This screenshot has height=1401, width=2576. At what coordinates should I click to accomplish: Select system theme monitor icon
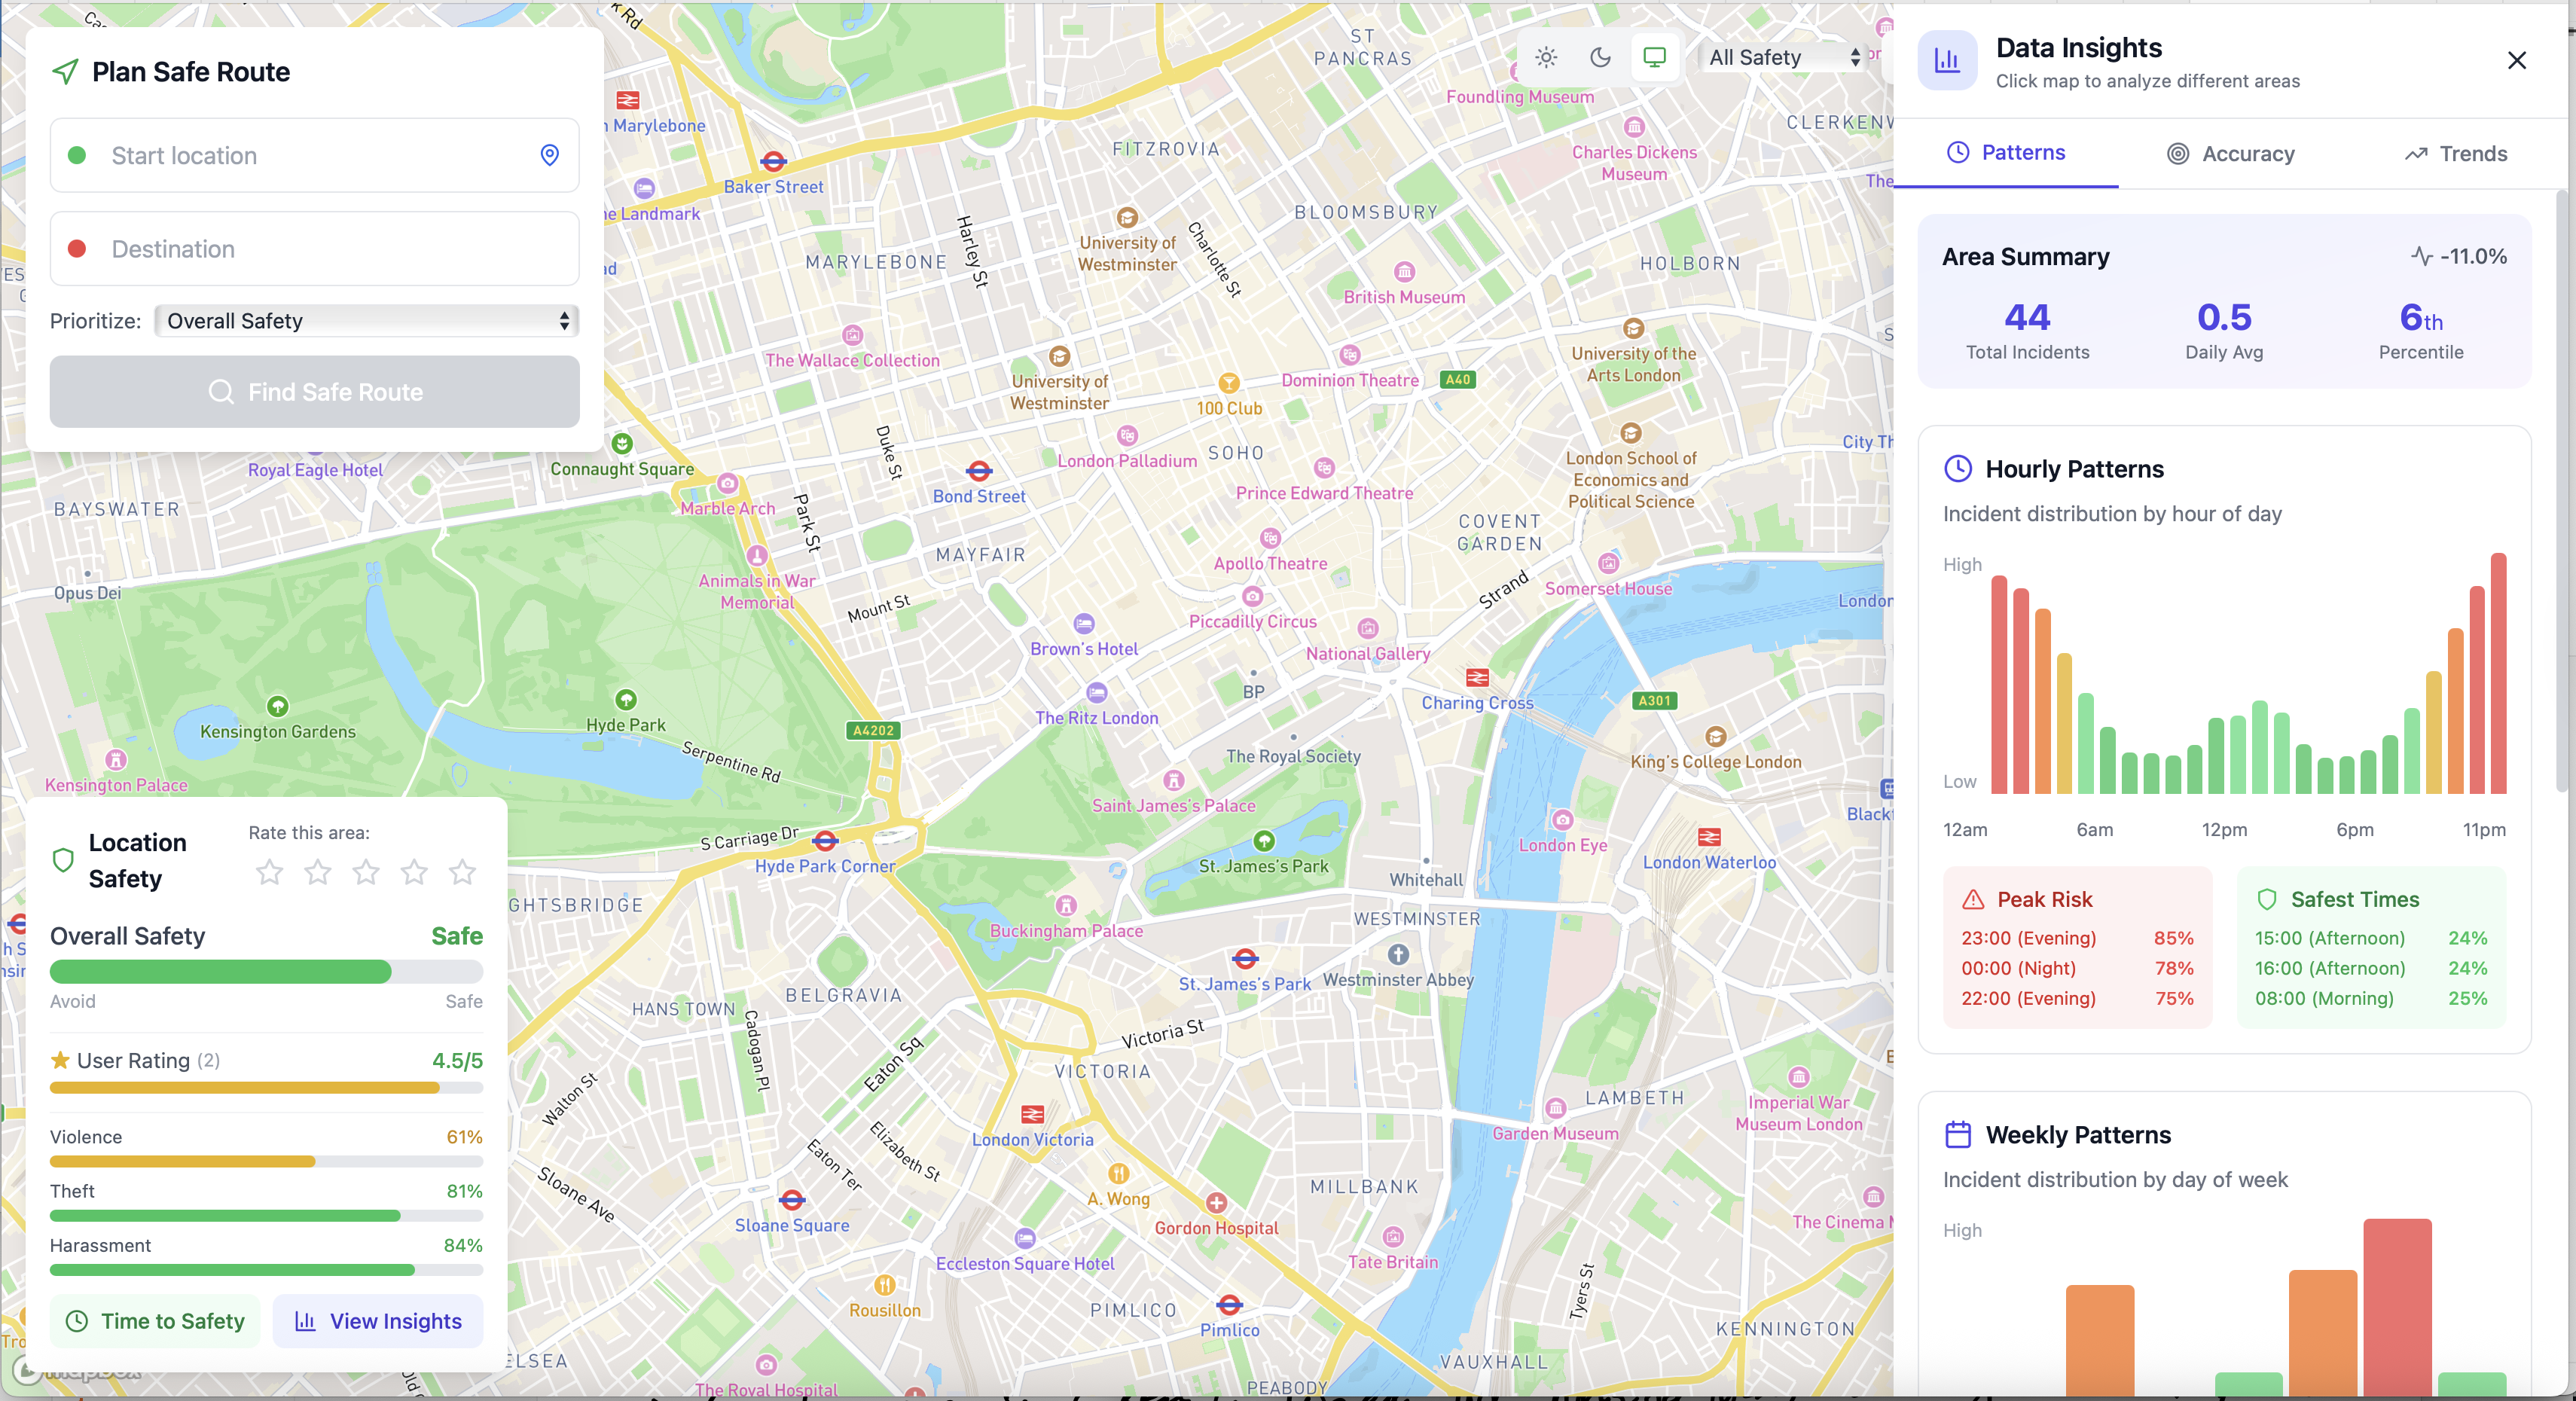(1655, 57)
